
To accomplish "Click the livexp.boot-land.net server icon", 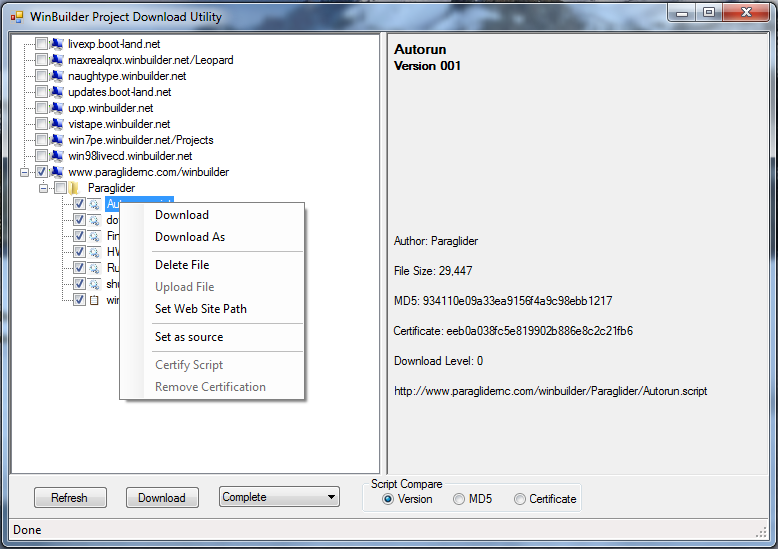I will click(x=57, y=44).
